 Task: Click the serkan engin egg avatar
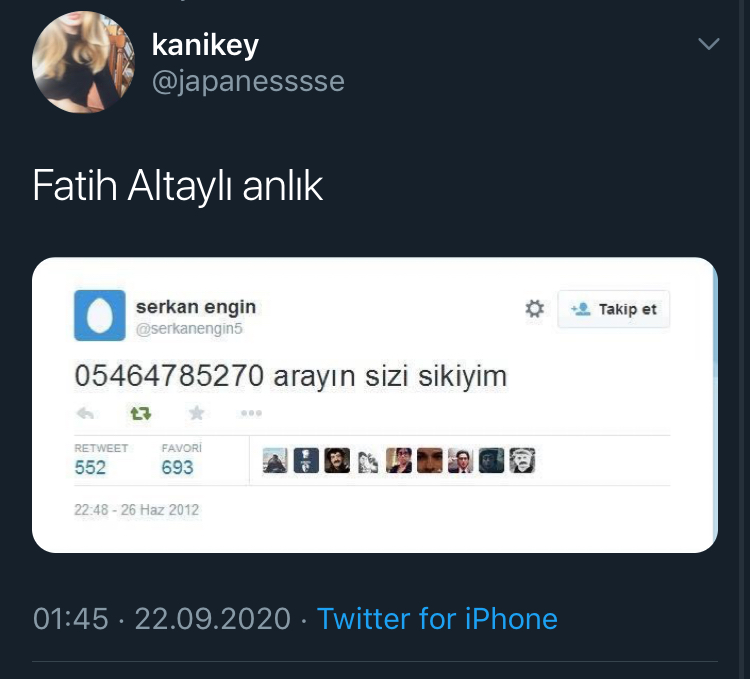pyautogui.click(x=99, y=315)
